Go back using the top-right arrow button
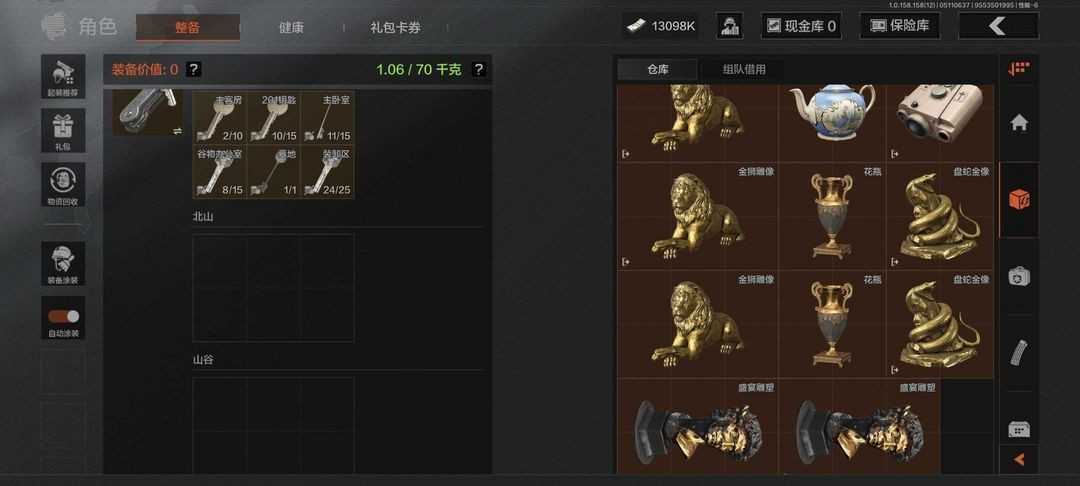The height and width of the screenshot is (486, 1080). coord(998,26)
